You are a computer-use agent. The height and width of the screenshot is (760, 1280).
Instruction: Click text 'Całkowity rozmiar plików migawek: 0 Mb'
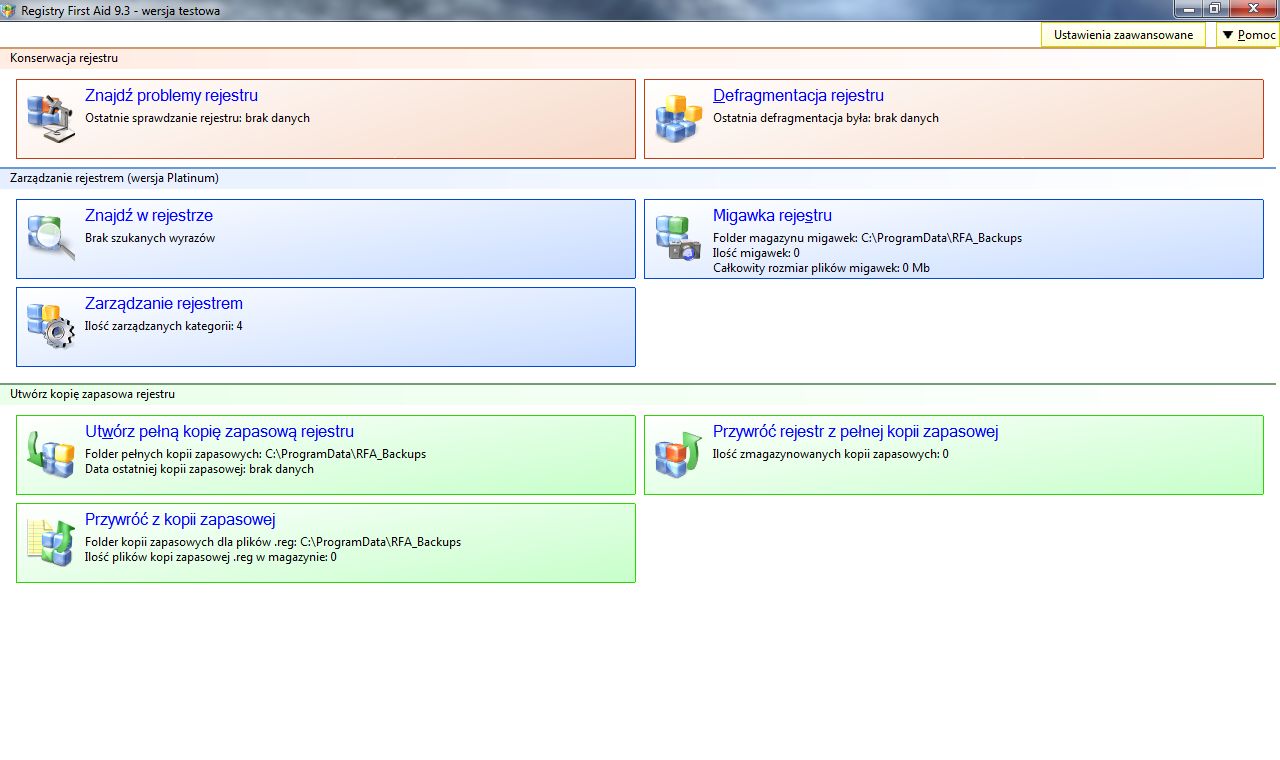click(x=821, y=268)
